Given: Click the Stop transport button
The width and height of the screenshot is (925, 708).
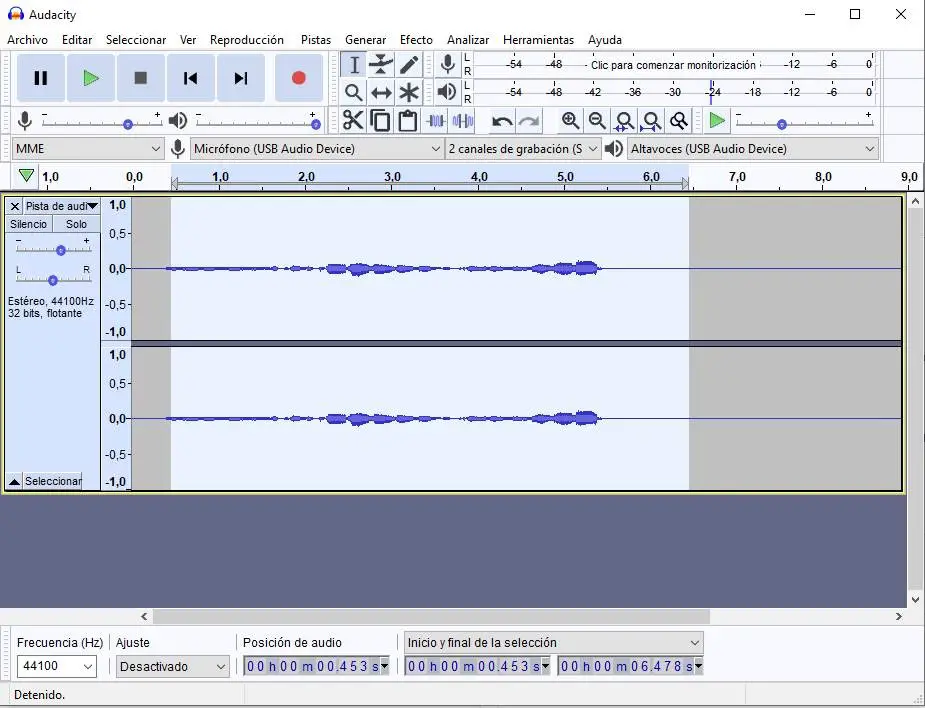Looking at the screenshot, I should pos(140,78).
